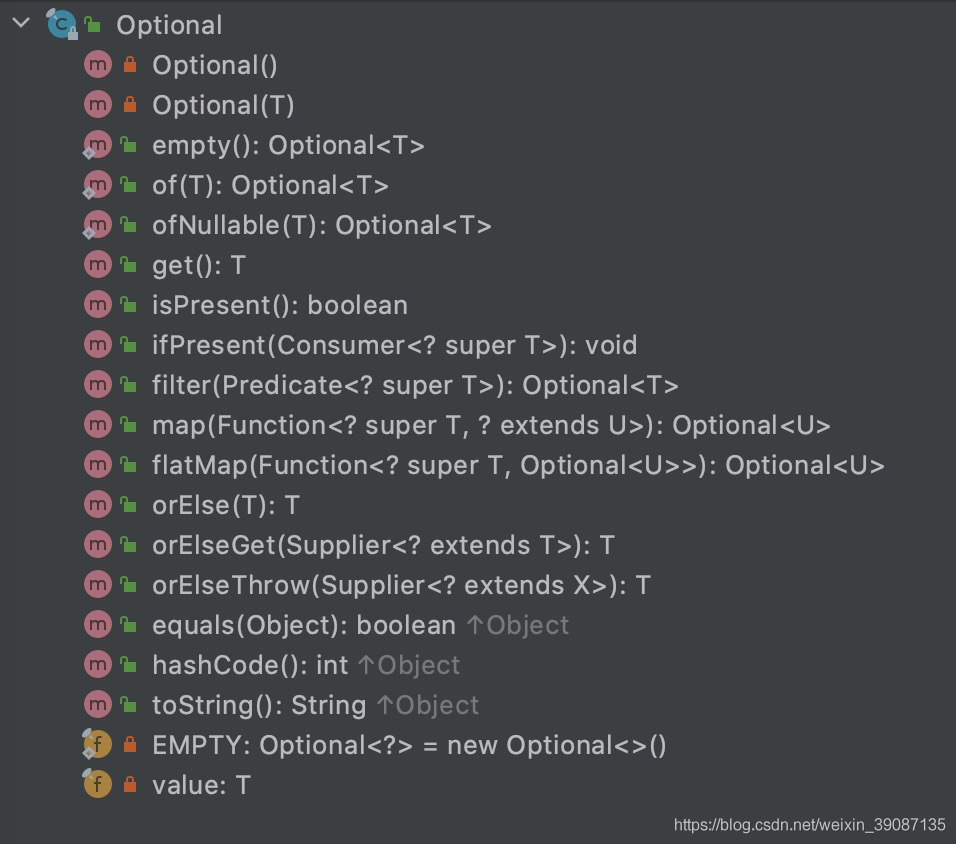This screenshot has width=956, height=844.
Task: Click the chevron left of Optional
Action: (x=19, y=24)
